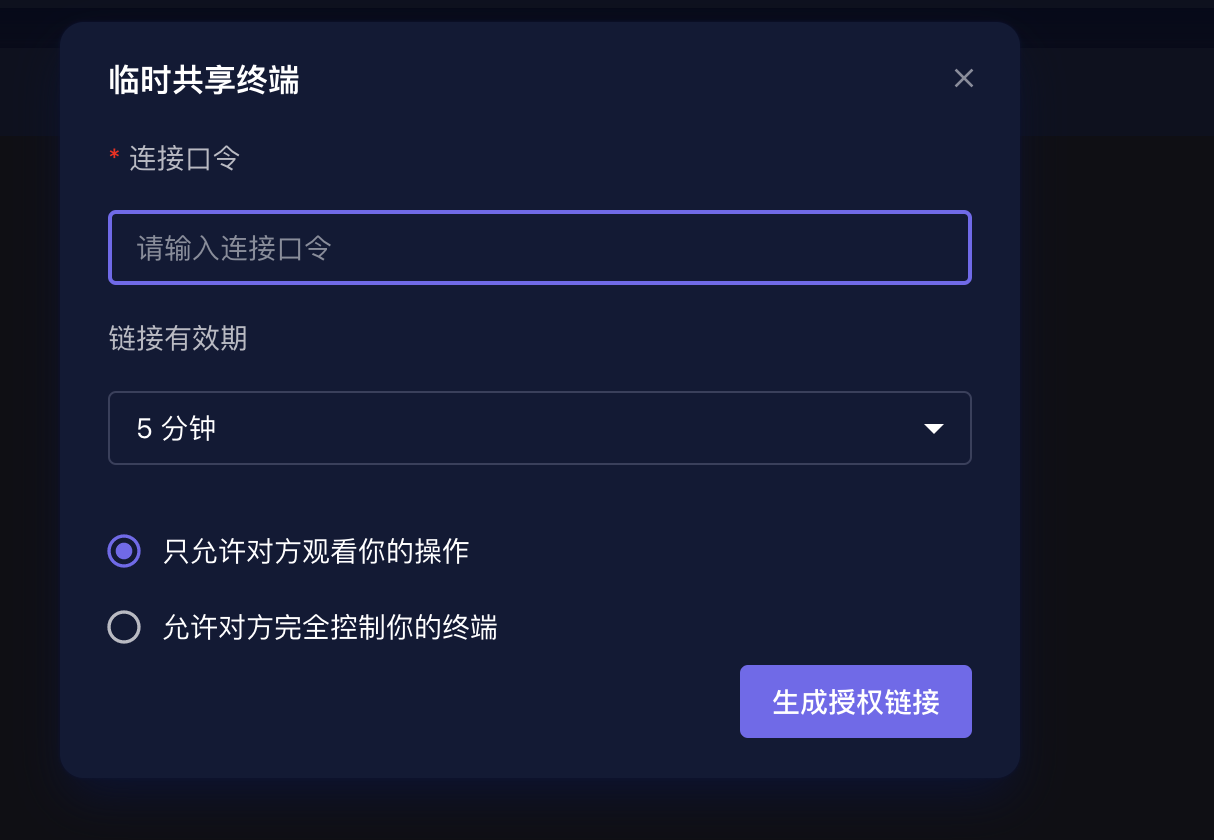The height and width of the screenshot is (840, 1214).
Task: Click the 链接有效期 label
Action: (x=178, y=339)
